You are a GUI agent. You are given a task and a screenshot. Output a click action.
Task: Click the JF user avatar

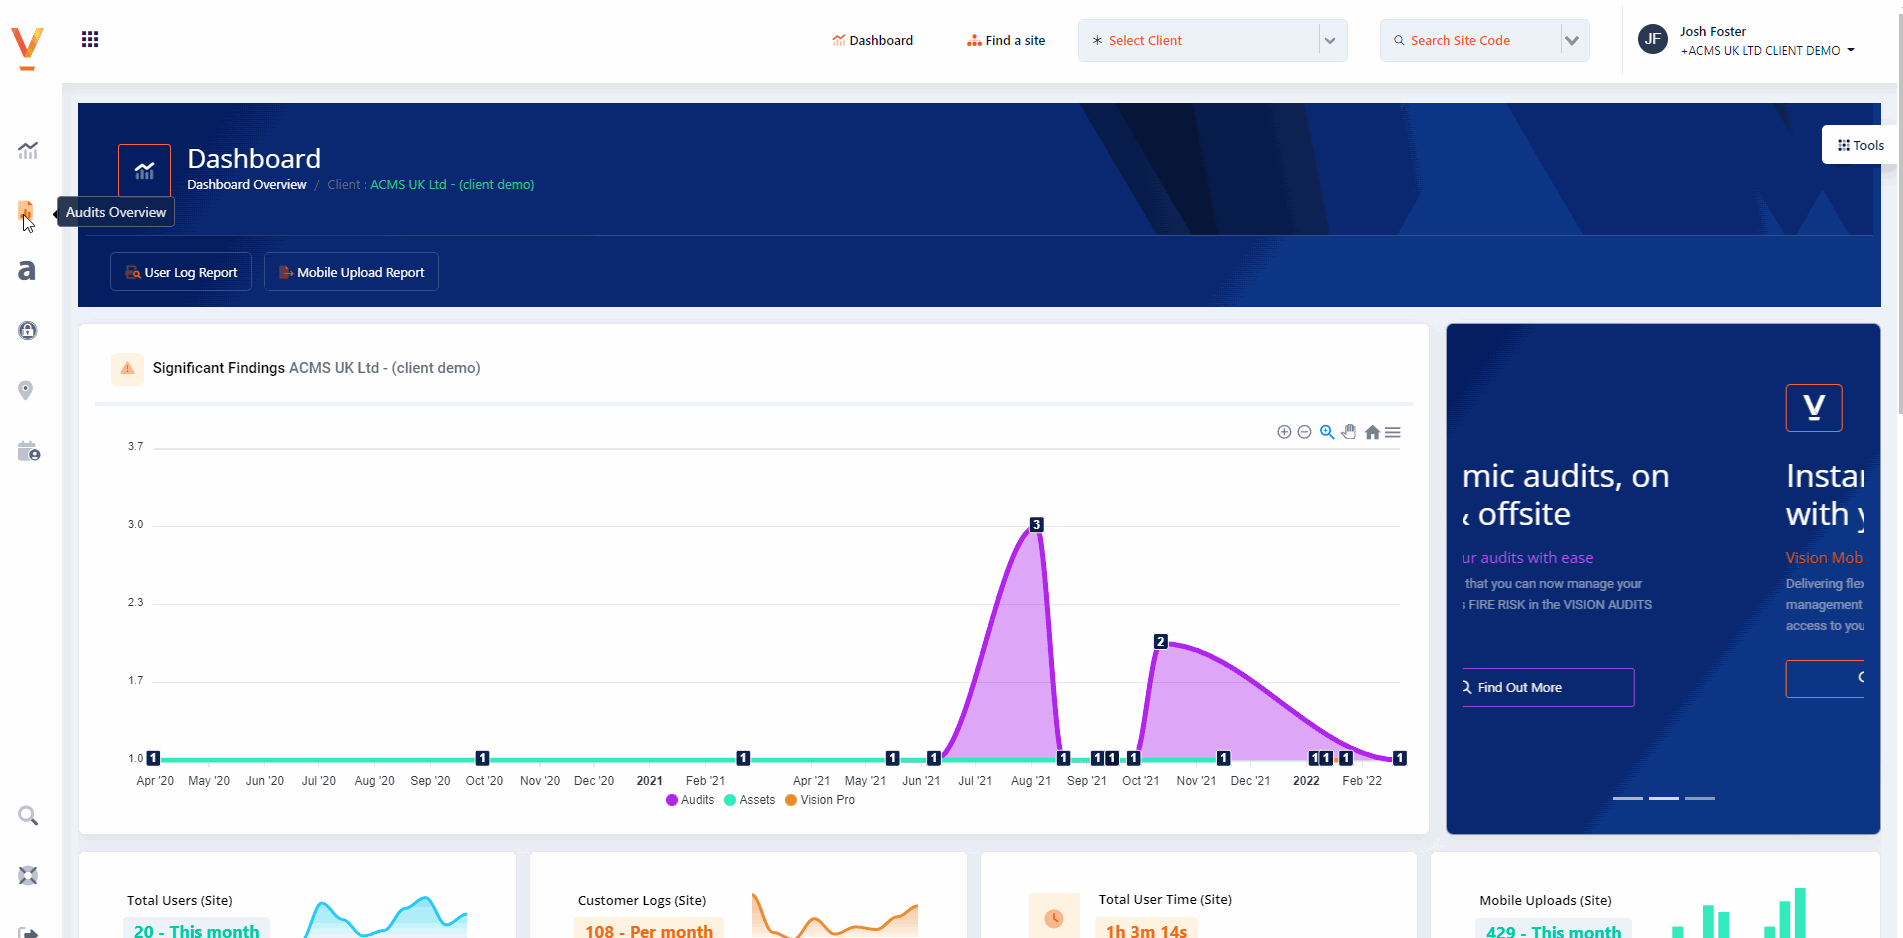tap(1653, 39)
